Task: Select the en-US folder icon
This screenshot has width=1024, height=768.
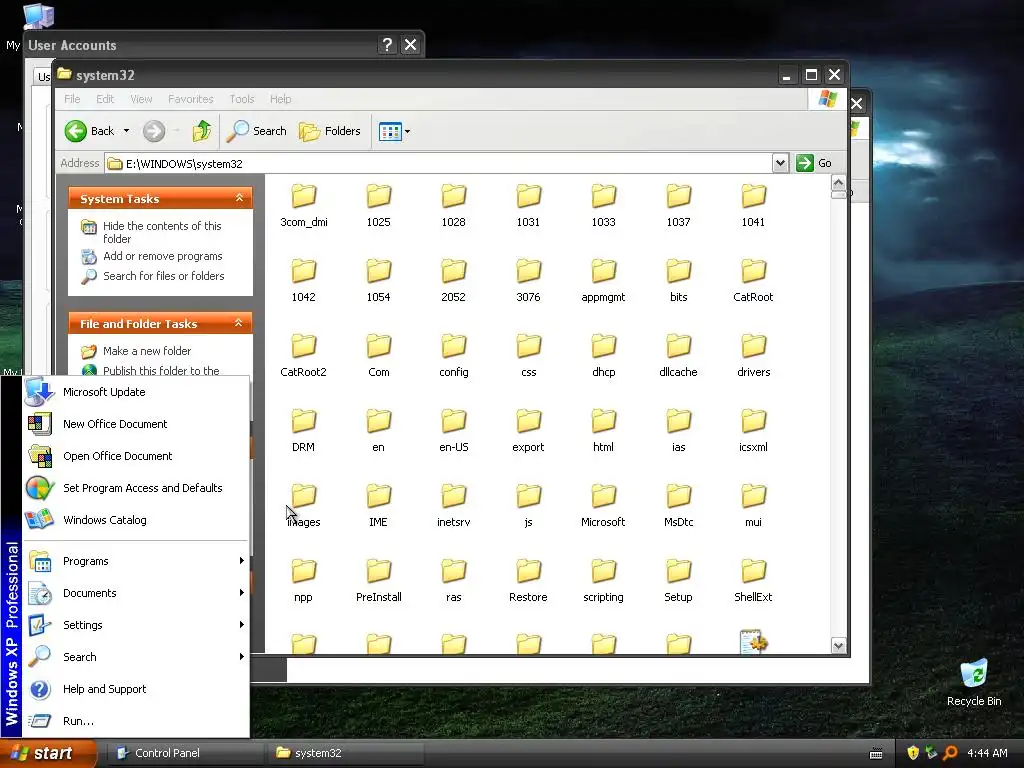Action: [x=454, y=421]
